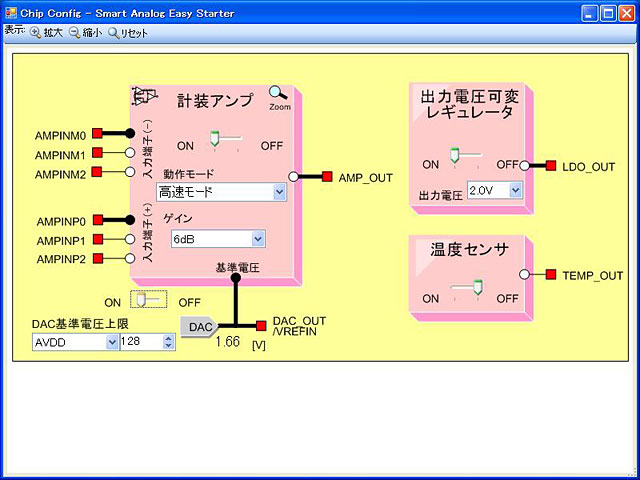The image size is (640, 480).
Task: Click 拡大 zoom in toolbar button
Action: (x=47, y=33)
